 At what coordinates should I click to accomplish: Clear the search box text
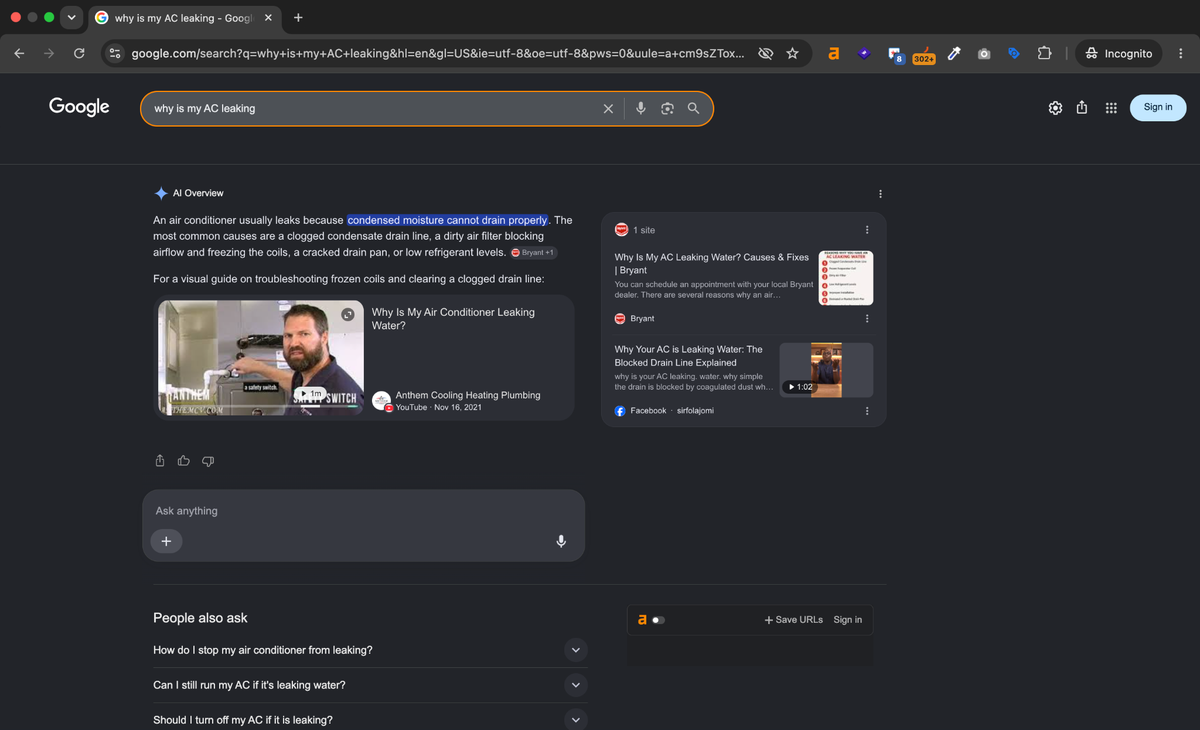click(x=608, y=108)
